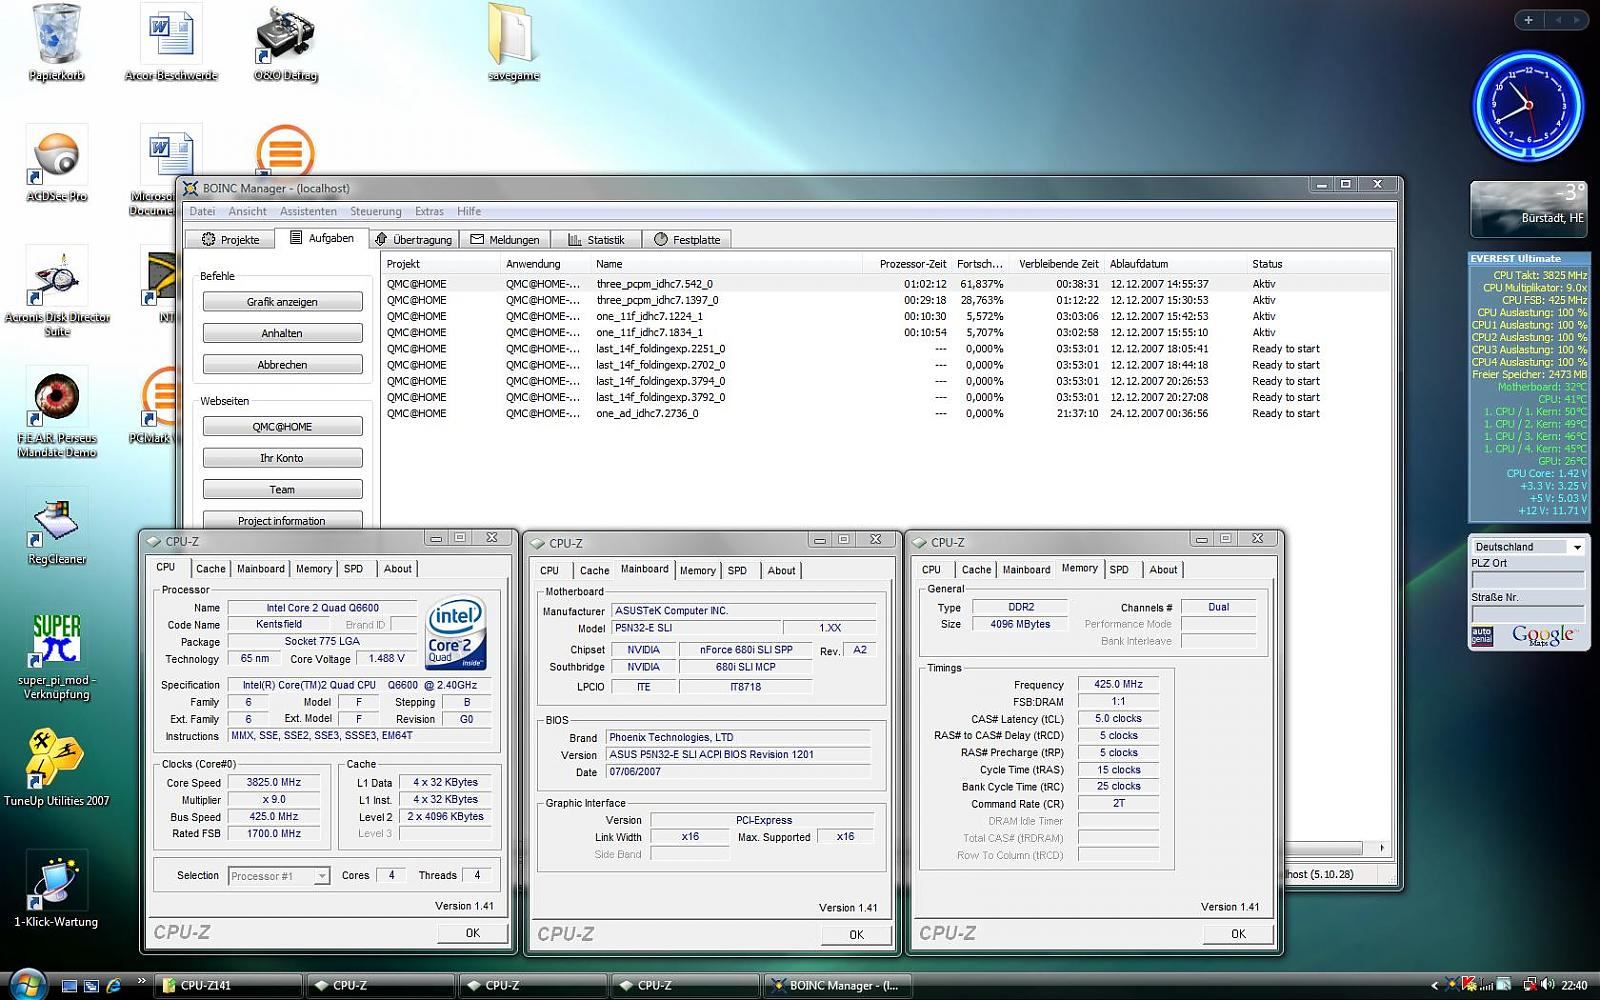The image size is (1600, 1000).
Task: Open the Ansicht menu
Action: (x=247, y=211)
